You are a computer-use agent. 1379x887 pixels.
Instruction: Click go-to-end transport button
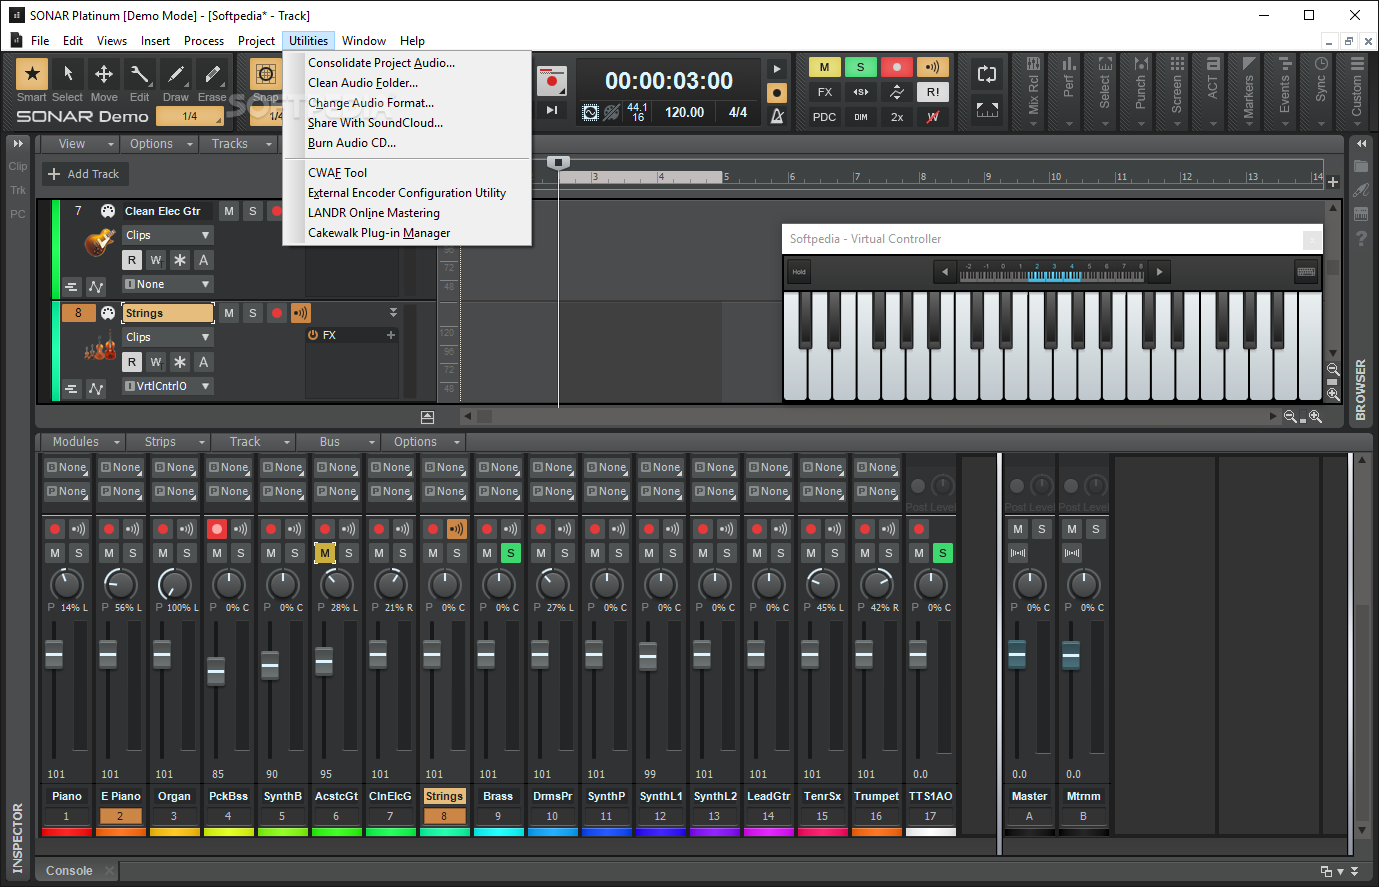[x=552, y=111]
